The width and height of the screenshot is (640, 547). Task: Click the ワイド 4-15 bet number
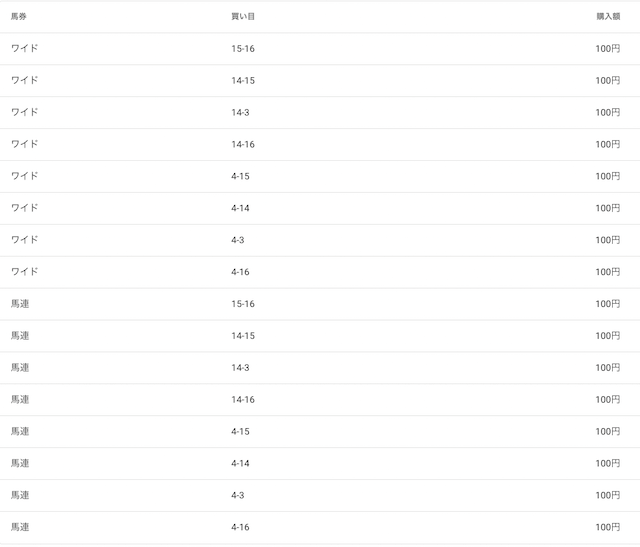(x=240, y=176)
